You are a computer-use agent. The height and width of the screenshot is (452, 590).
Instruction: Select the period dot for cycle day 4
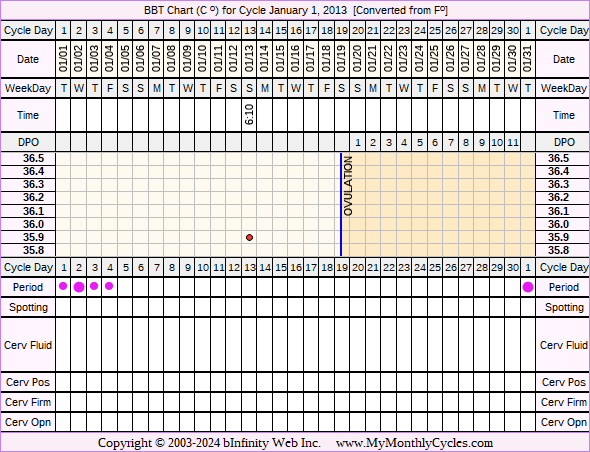pos(109,286)
